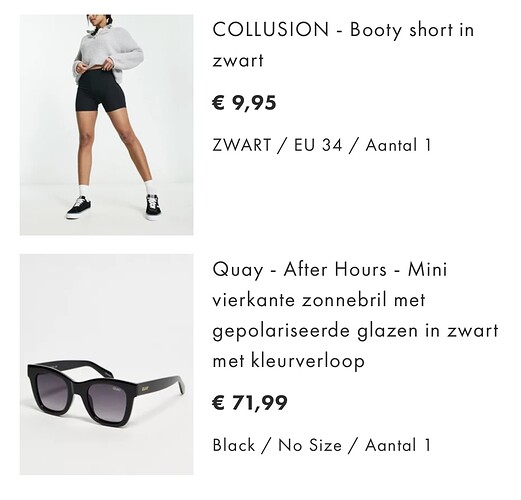The image size is (521, 500).
Task: Click 'met kleurverloop' line of sunglasses title
Action: 289,361
